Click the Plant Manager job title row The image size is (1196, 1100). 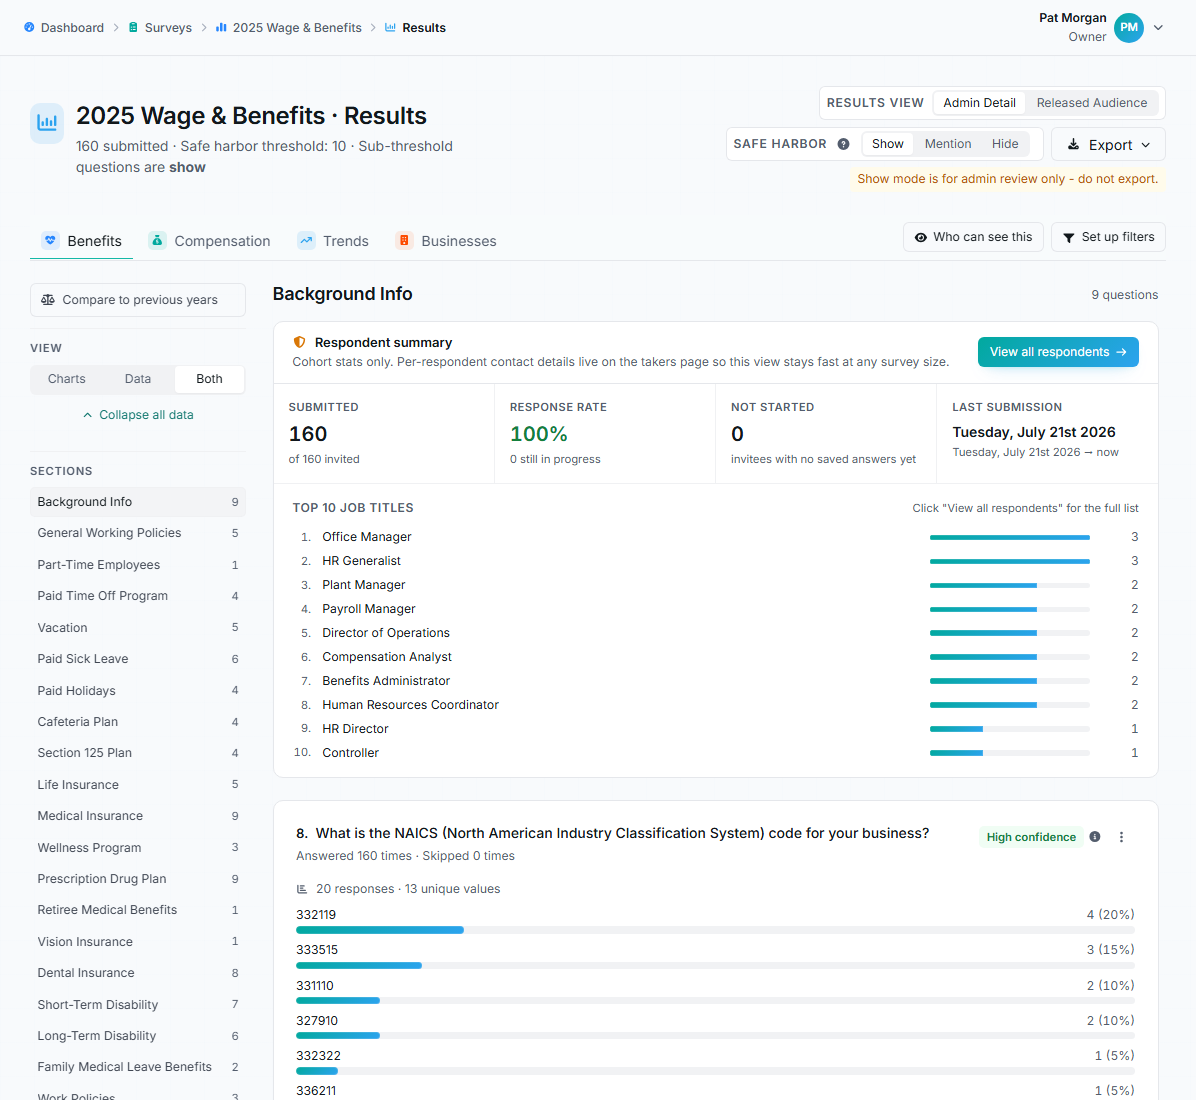(715, 585)
